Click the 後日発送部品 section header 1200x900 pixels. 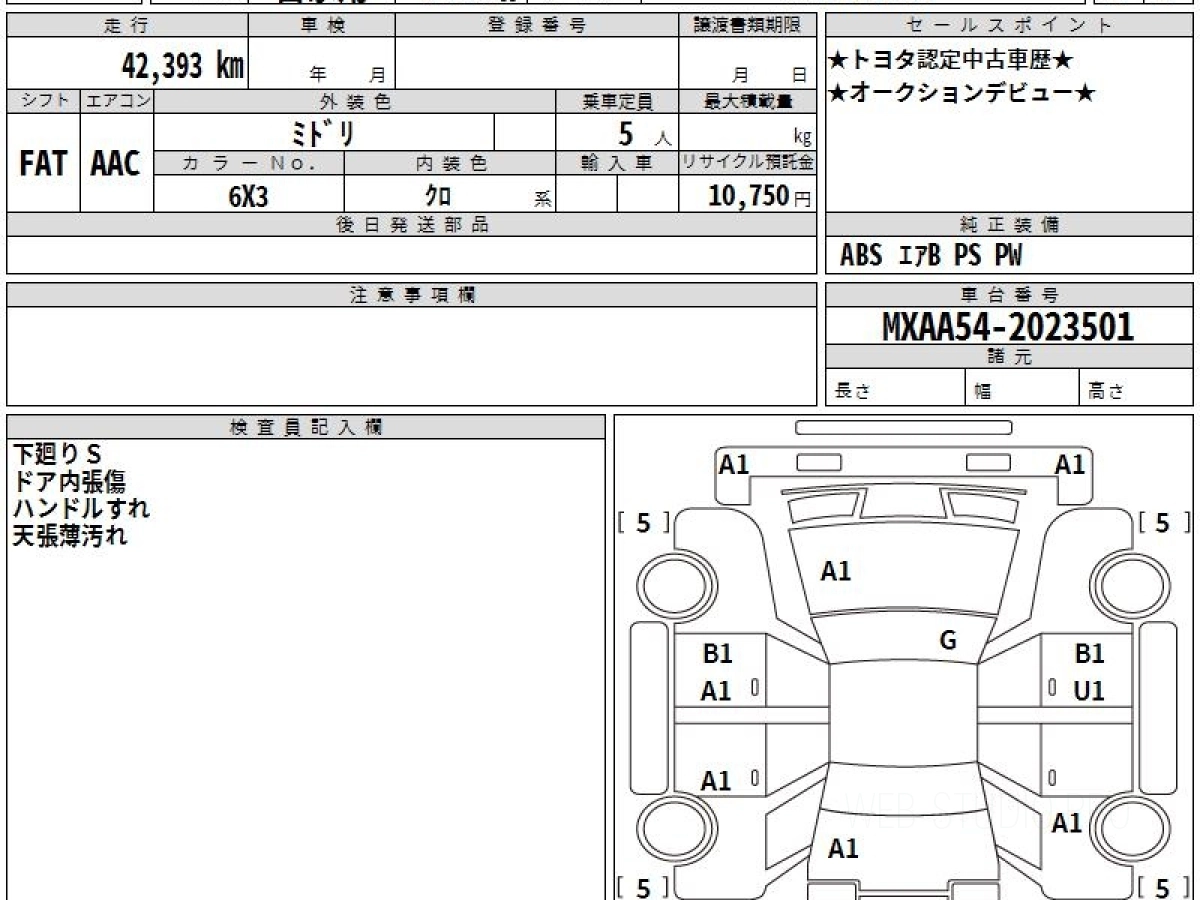click(x=412, y=224)
